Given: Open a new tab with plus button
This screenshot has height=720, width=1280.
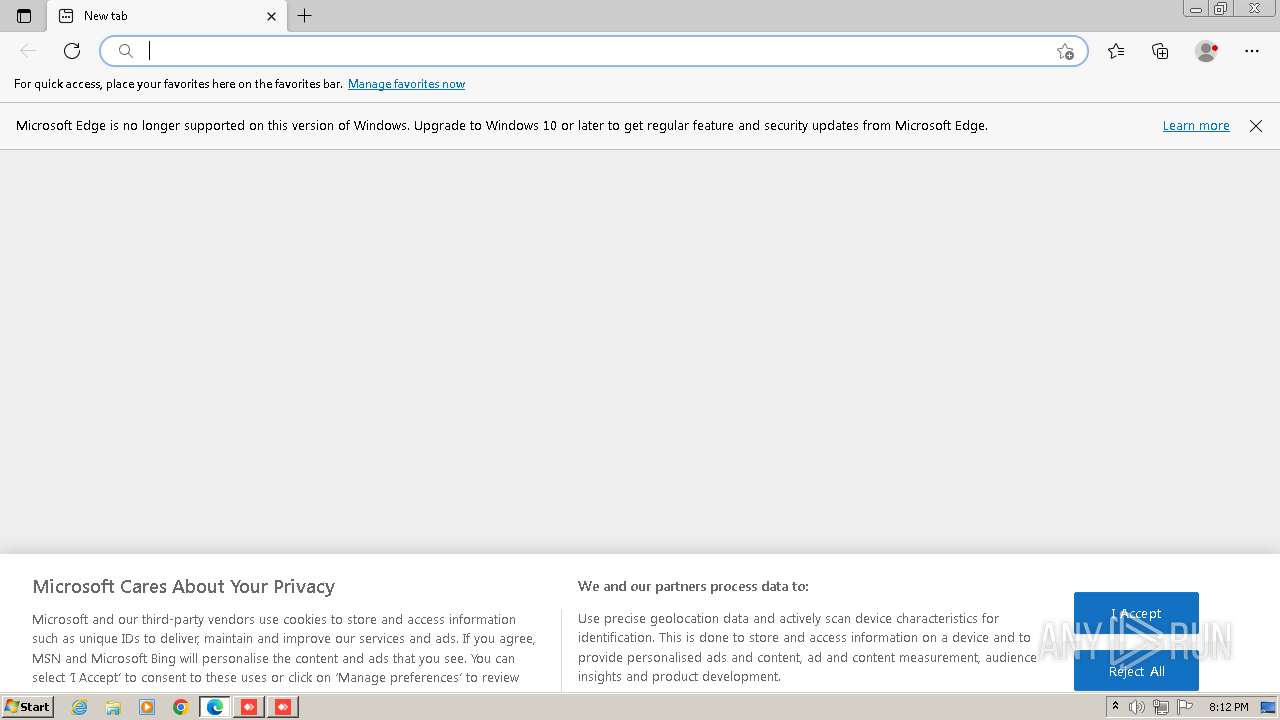Looking at the screenshot, I should (x=305, y=16).
